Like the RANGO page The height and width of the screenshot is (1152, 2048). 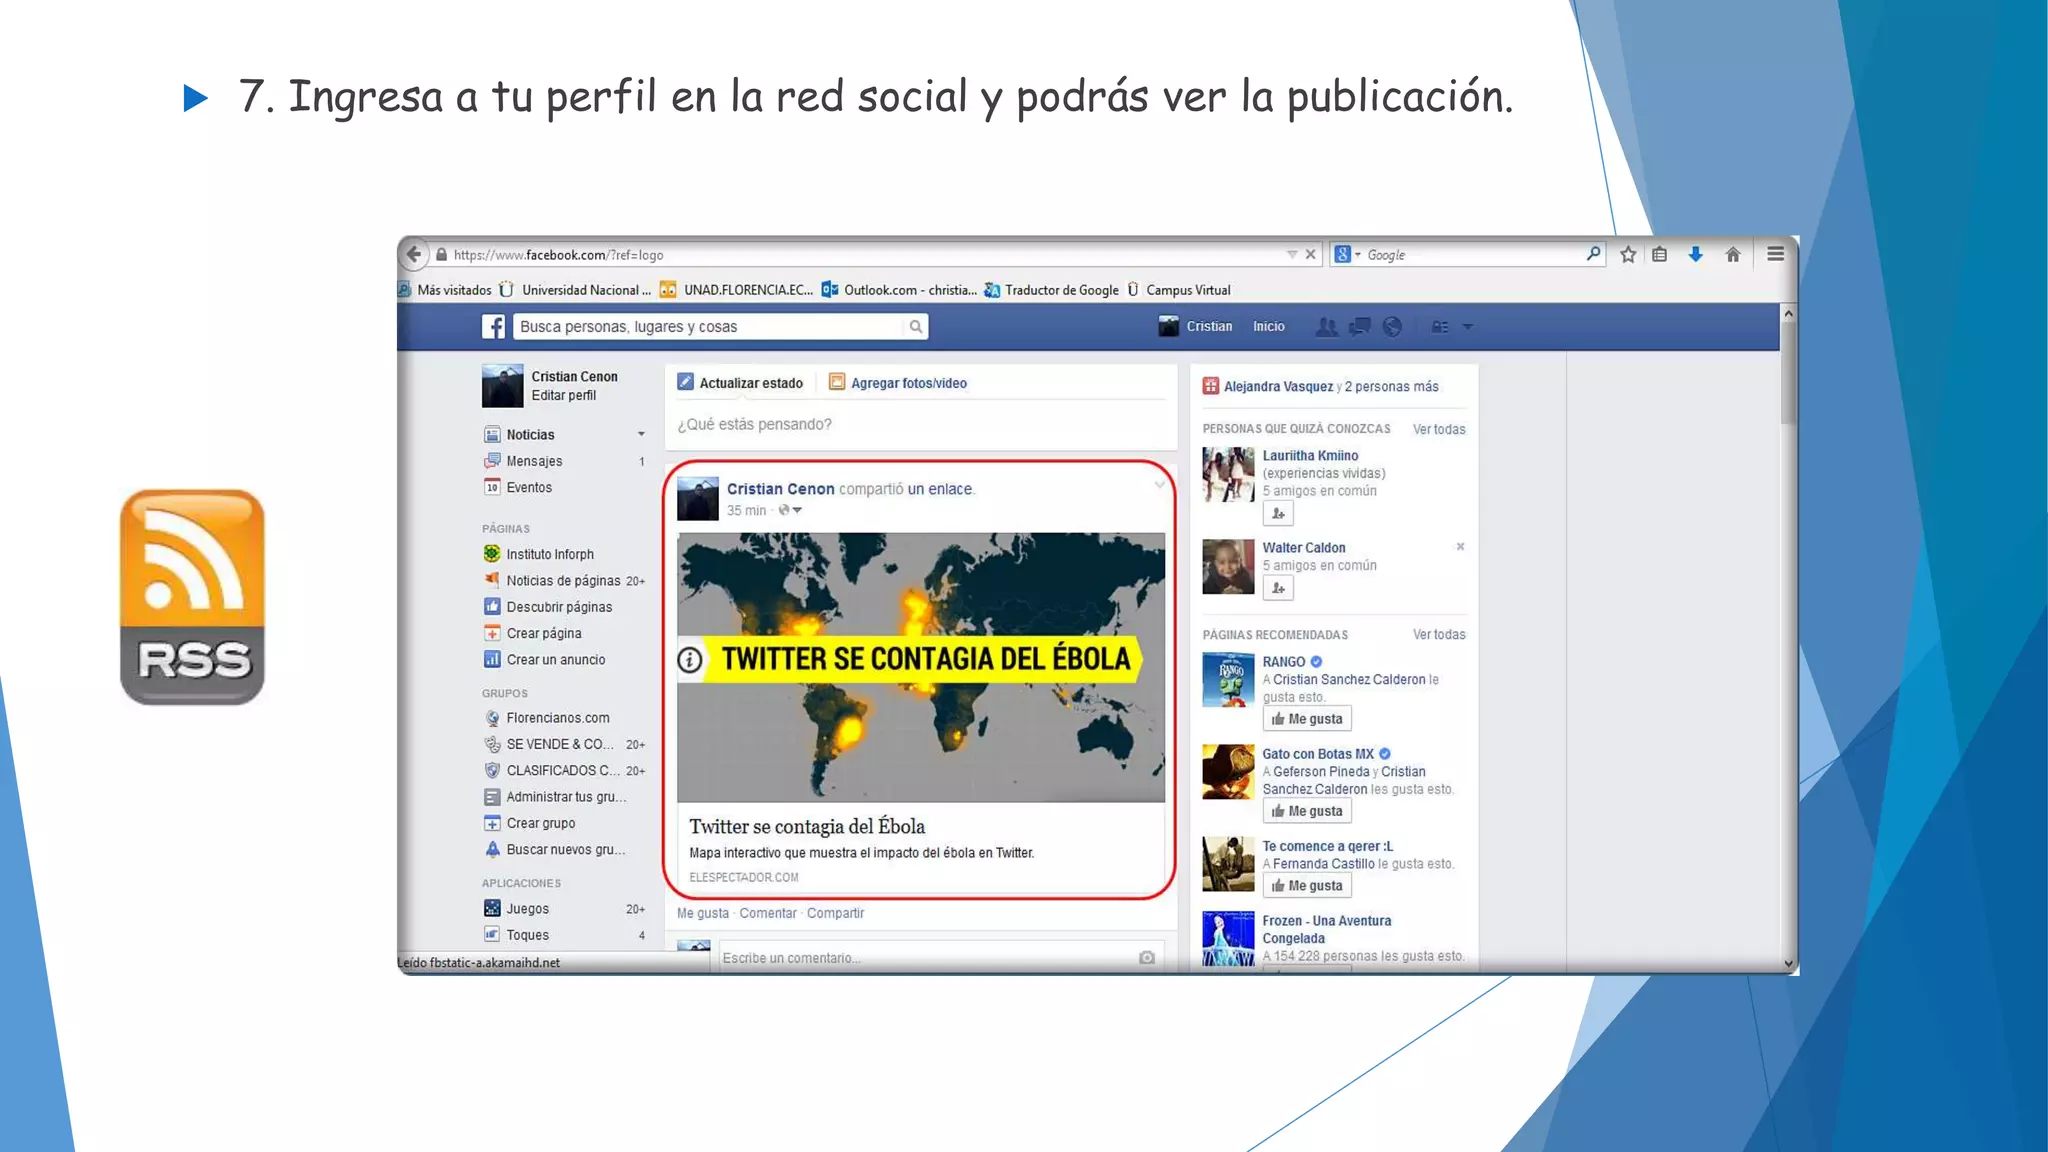point(1307,719)
